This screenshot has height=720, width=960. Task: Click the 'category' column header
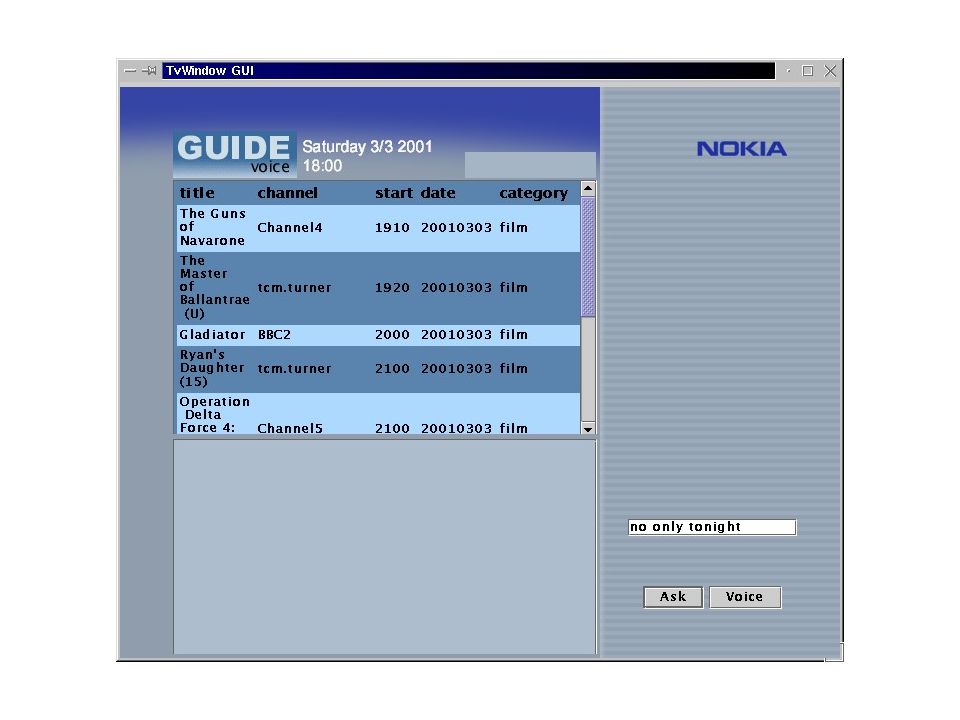tap(533, 193)
